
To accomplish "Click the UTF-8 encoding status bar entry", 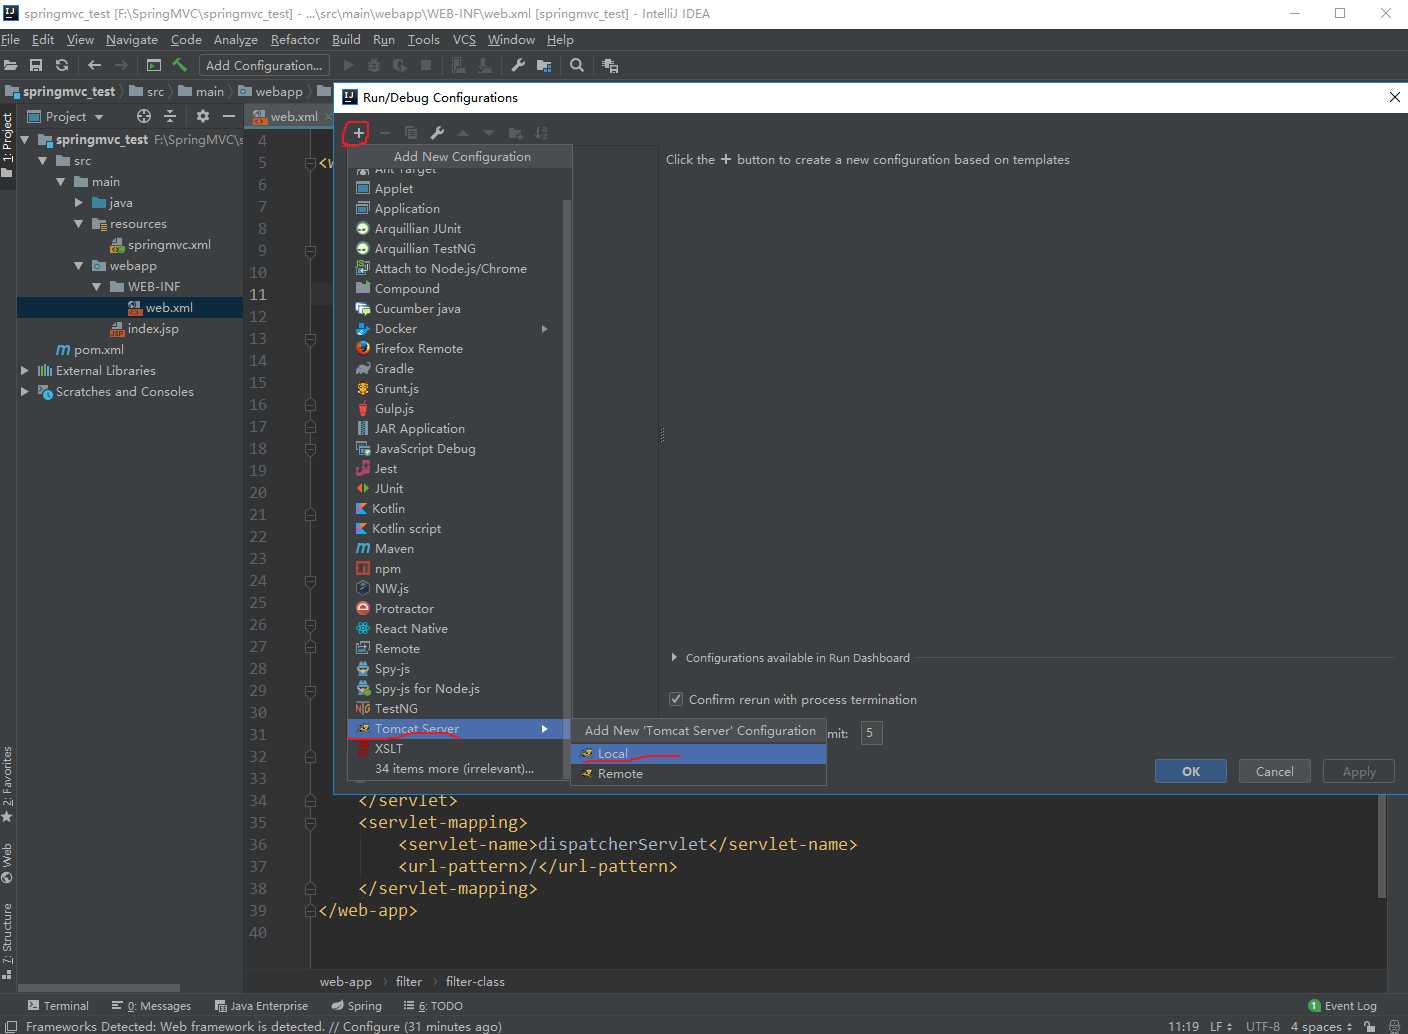I will [x=1262, y=1026].
